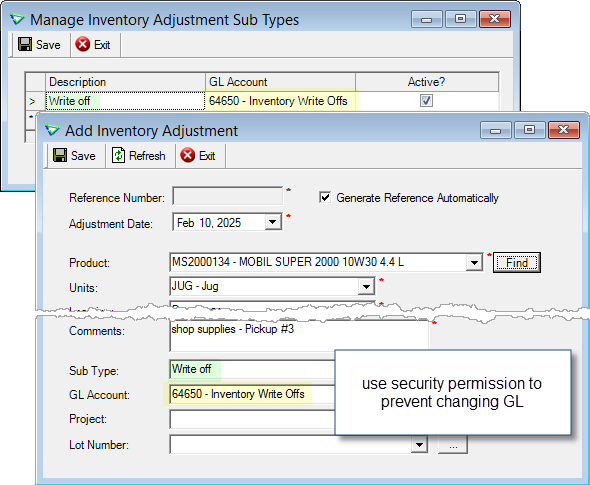Viewport: 590px width, 485px height.
Task: Click the GL Account column header
Action: [x=280, y=82]
